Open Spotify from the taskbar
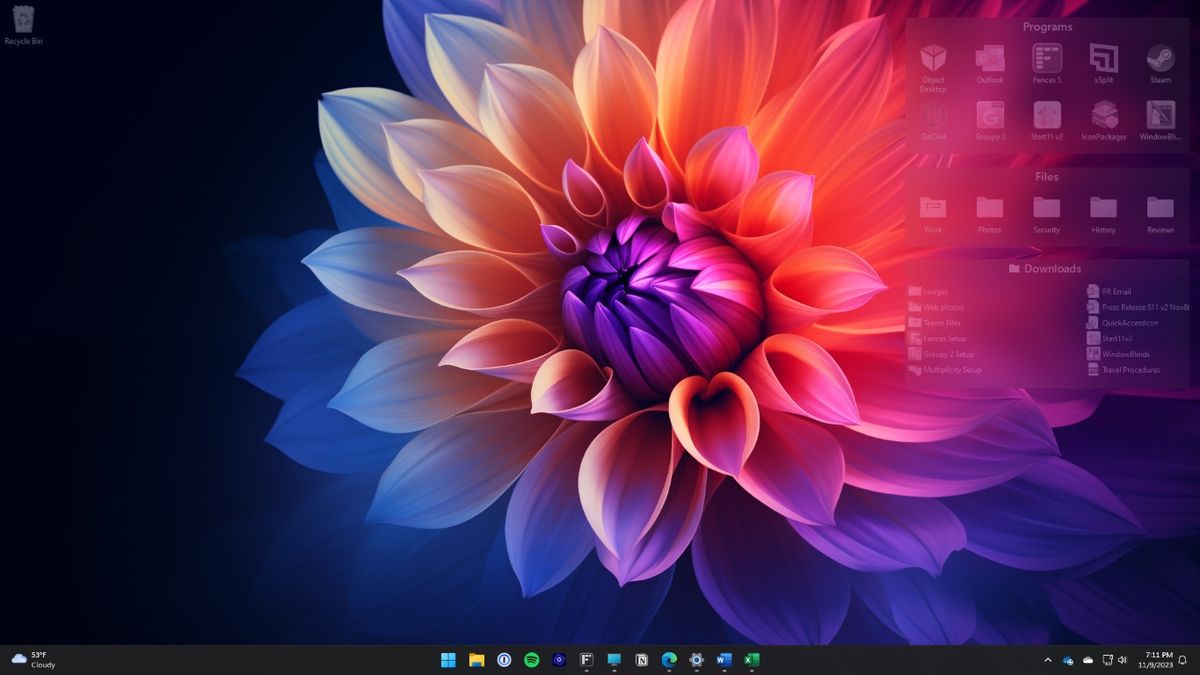Screen dimensions: 1200x675 point(531,660)
